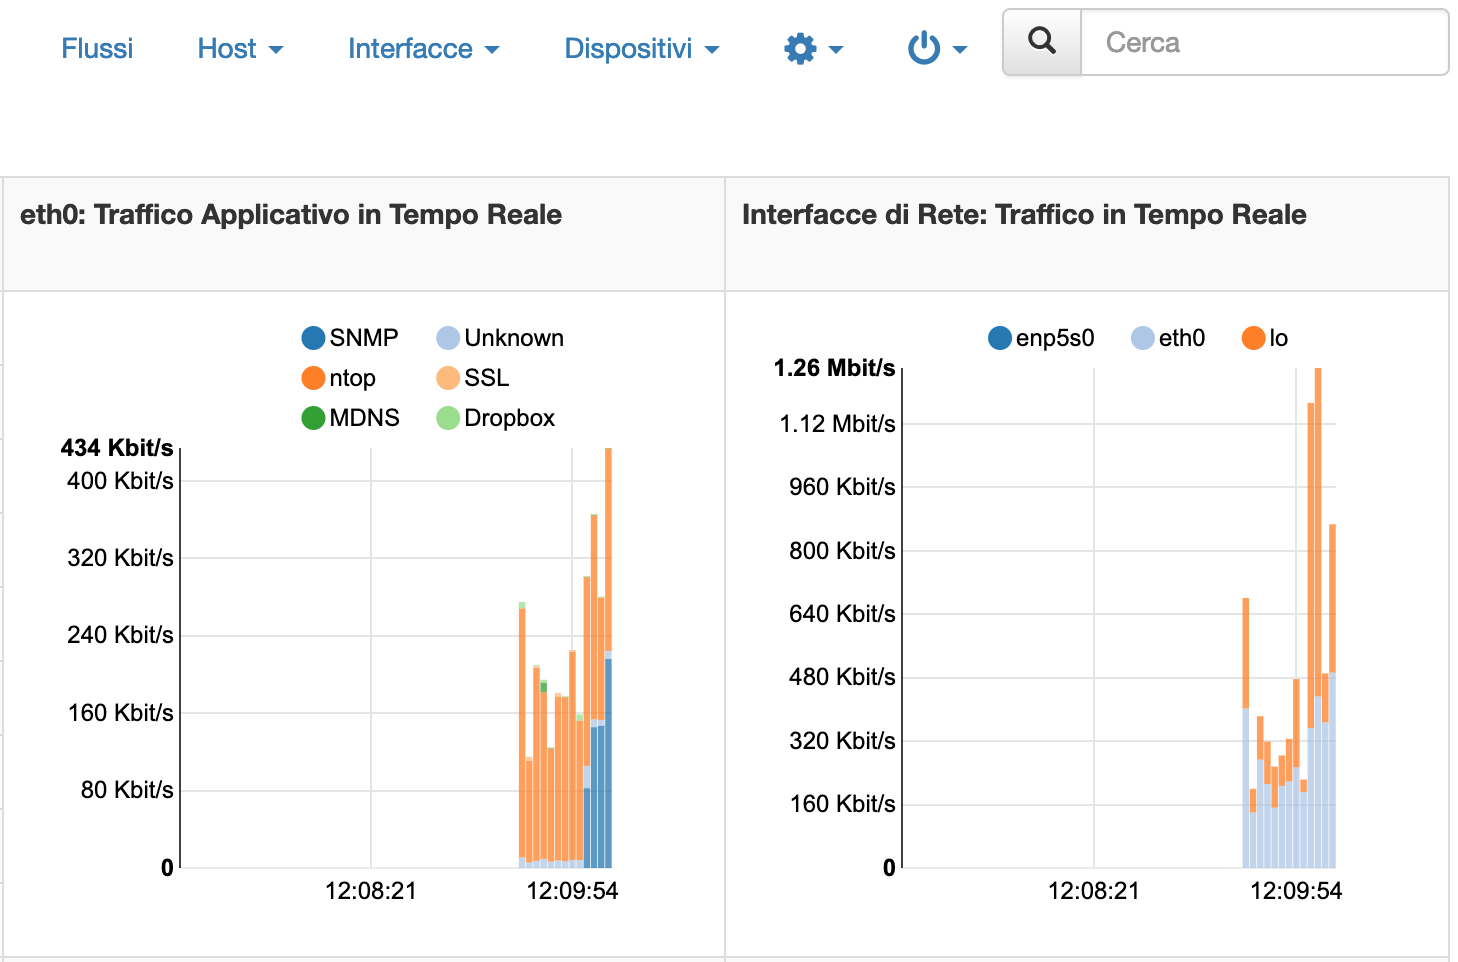Click the power icon
Screen dimensions: 1458x962
[924, 48]
